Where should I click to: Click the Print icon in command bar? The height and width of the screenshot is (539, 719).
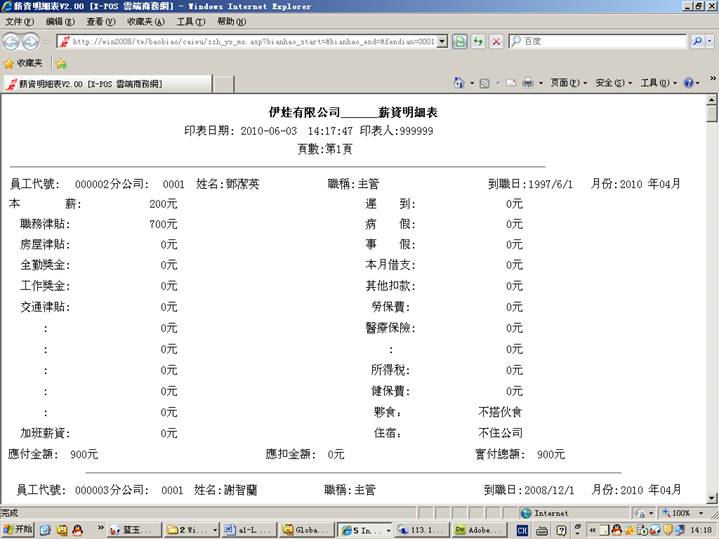click(527, 83)
